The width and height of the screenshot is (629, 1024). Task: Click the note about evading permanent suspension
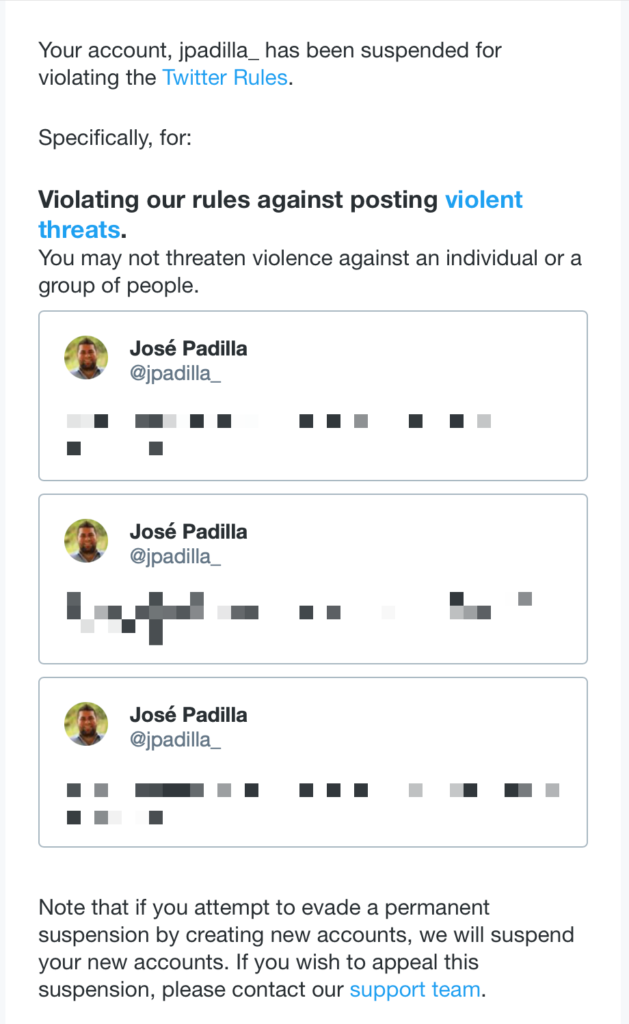click(x=306, y=948)
